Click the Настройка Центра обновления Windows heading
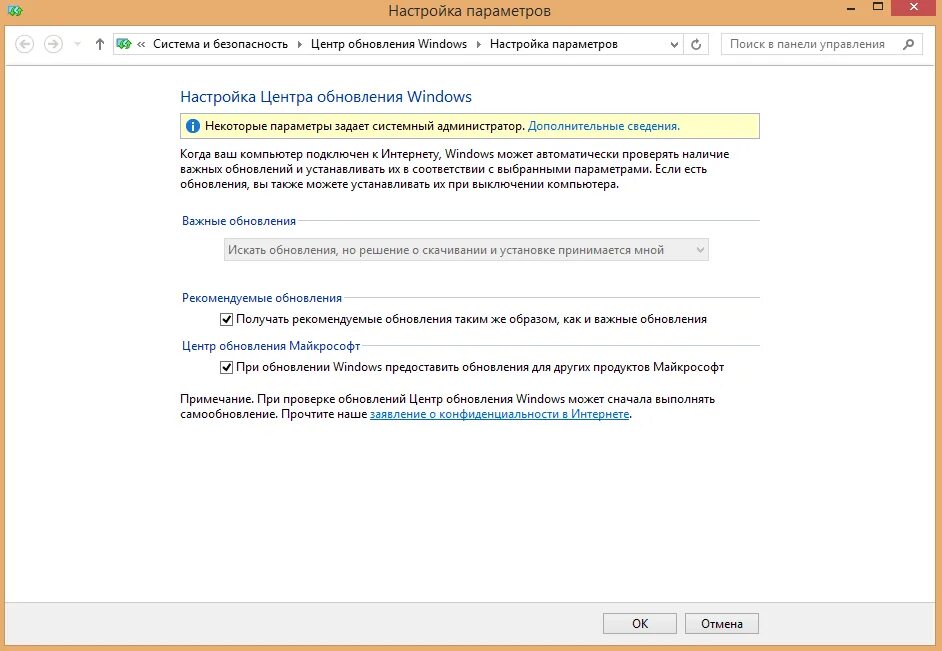The image size is (942, 651). pos(326,97)
